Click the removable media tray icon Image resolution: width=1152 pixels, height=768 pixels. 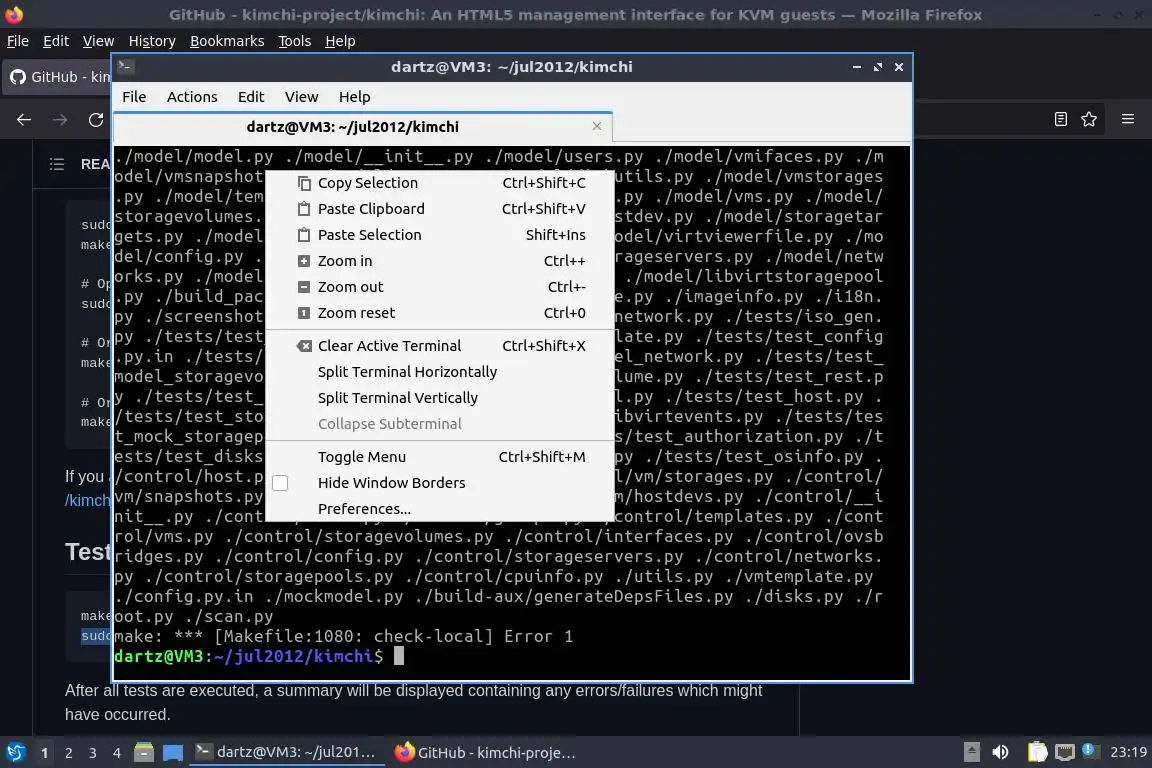pos(971,752)
